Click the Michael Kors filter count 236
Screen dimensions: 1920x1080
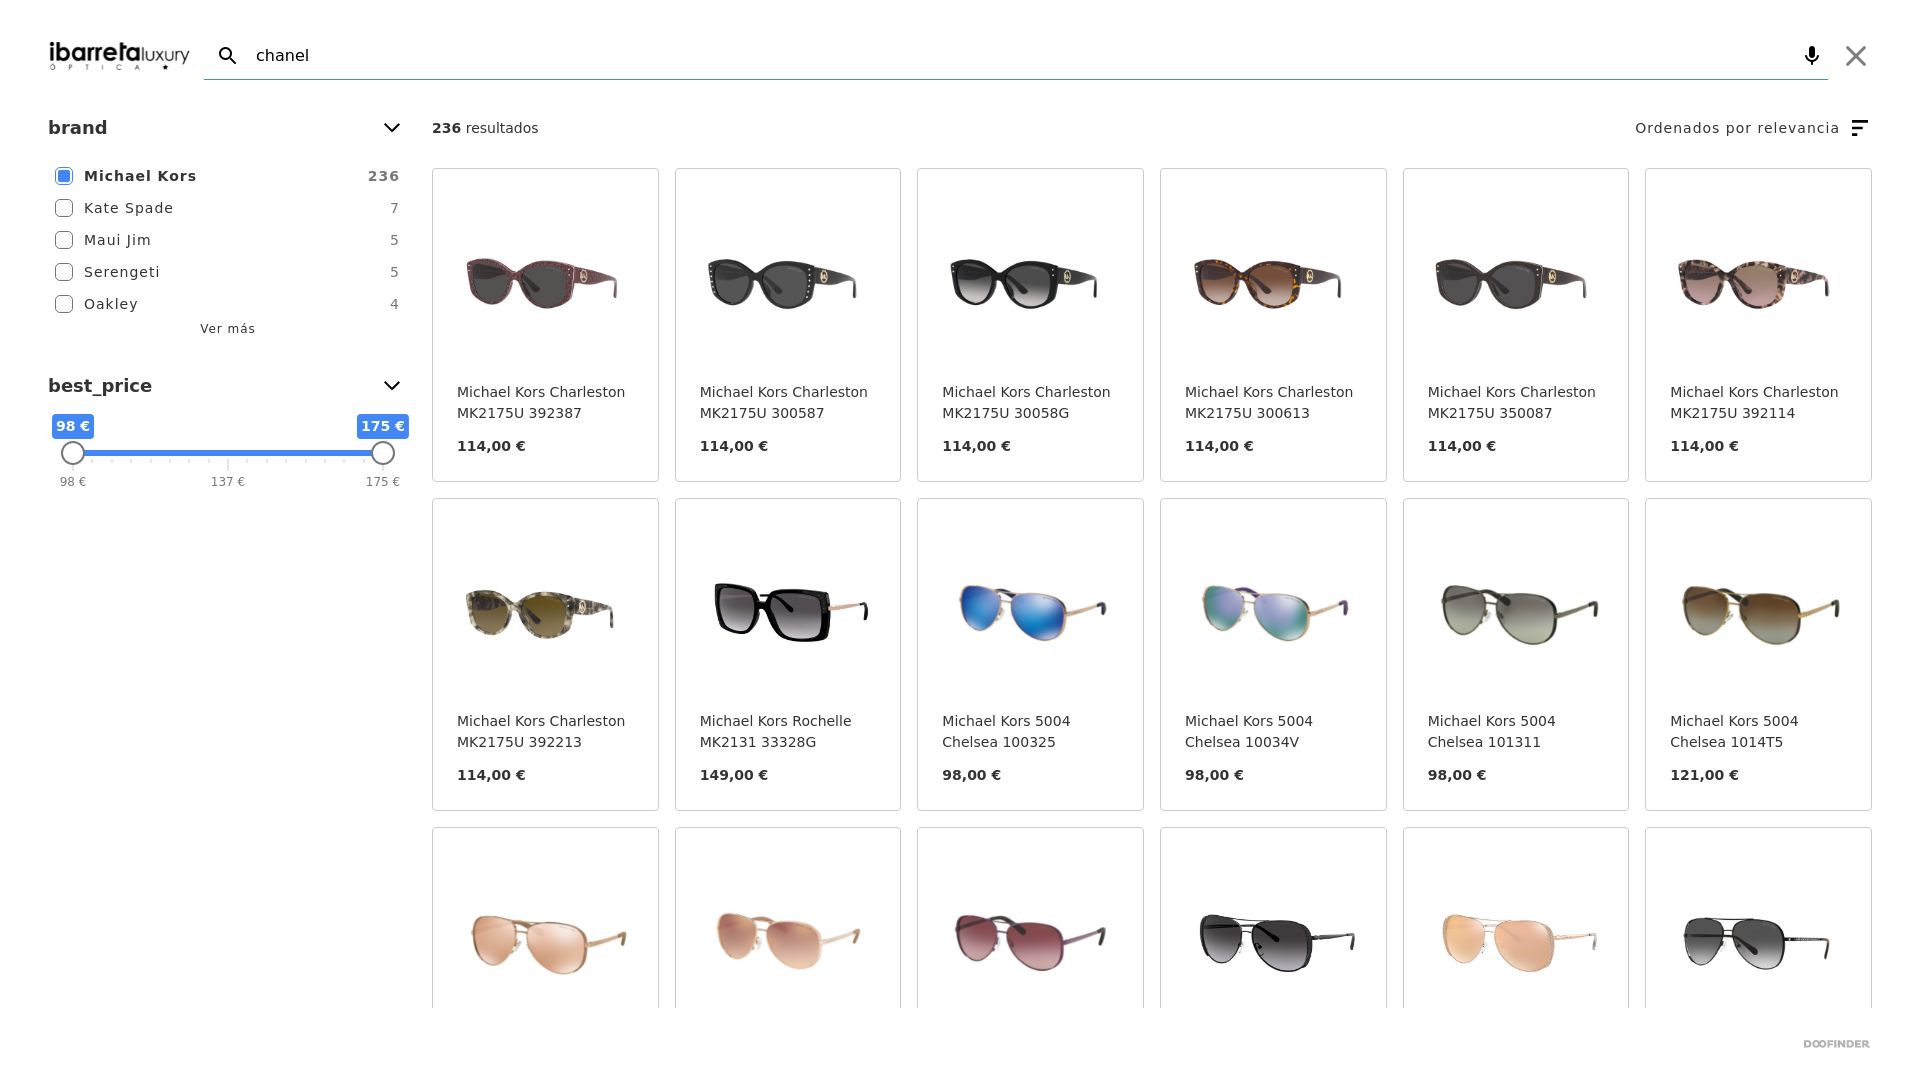point(383,176)
